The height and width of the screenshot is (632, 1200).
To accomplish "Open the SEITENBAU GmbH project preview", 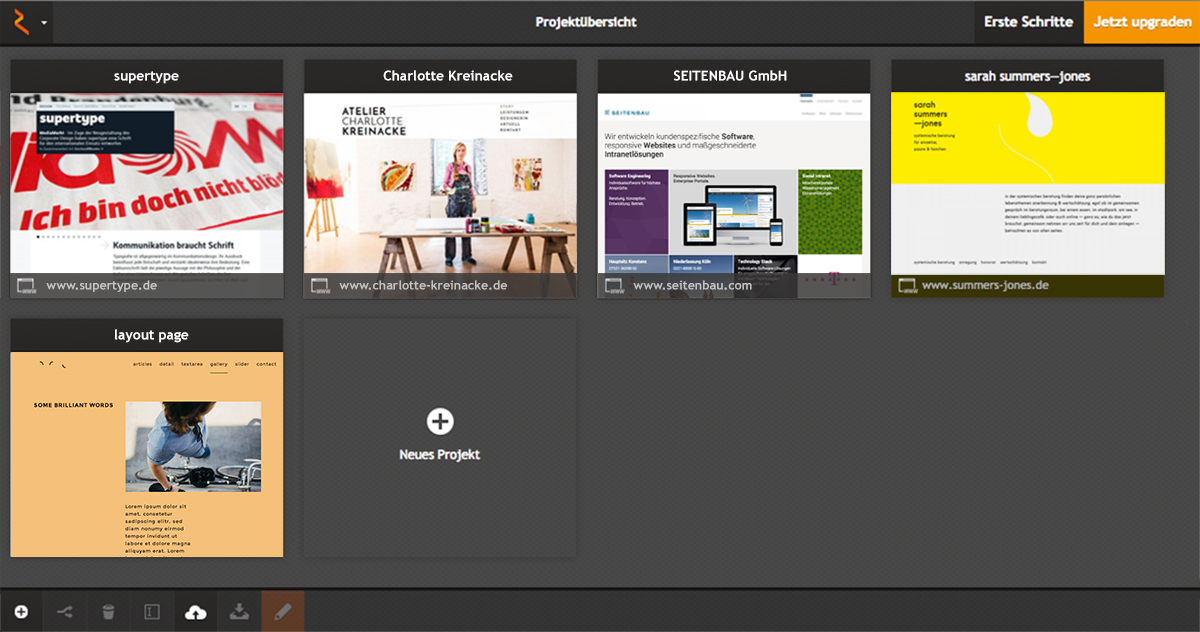I will click(734, 182).
